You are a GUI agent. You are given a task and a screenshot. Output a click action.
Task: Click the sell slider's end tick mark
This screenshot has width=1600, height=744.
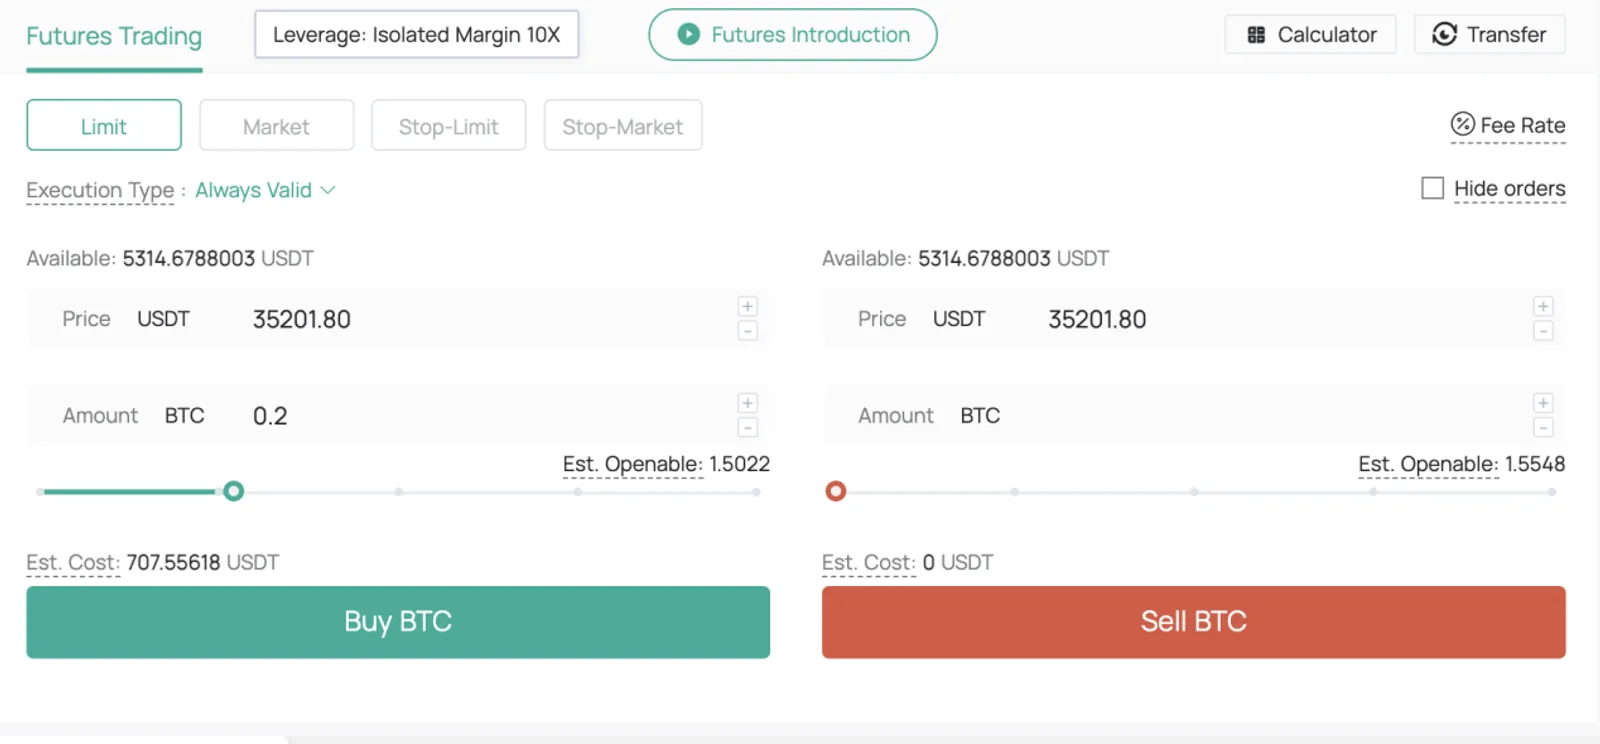point(1552,492)
